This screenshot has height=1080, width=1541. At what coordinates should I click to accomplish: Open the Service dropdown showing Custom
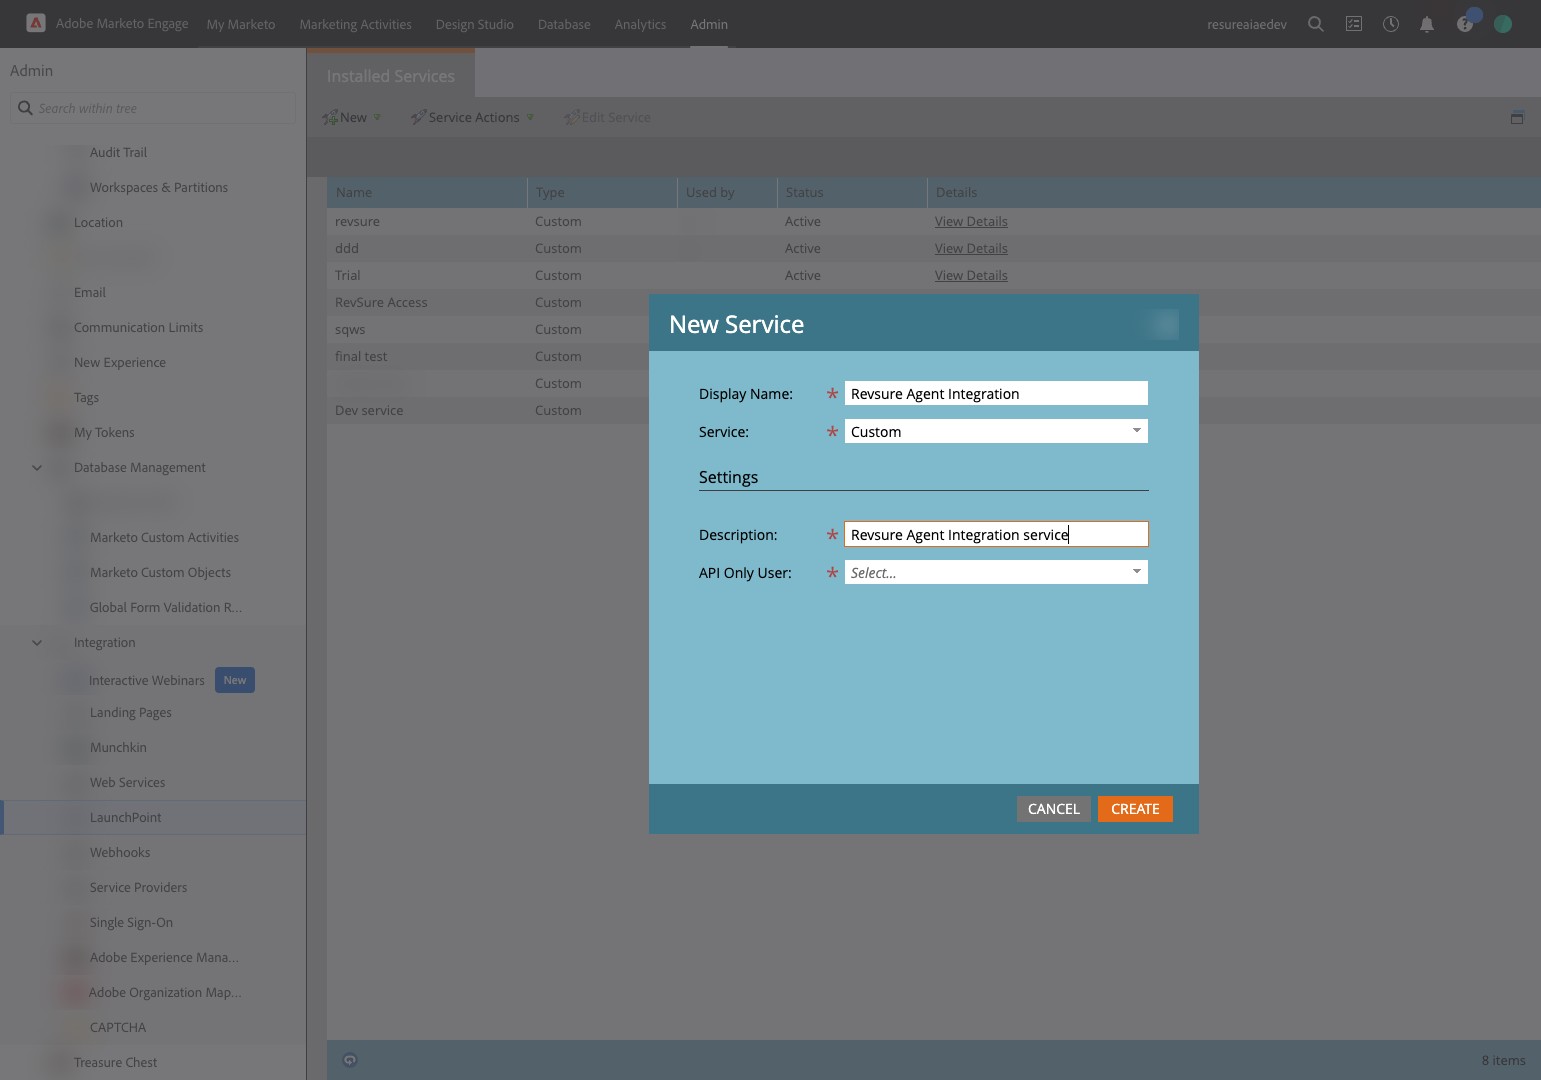pyautogui.click(x=996, y=431)
